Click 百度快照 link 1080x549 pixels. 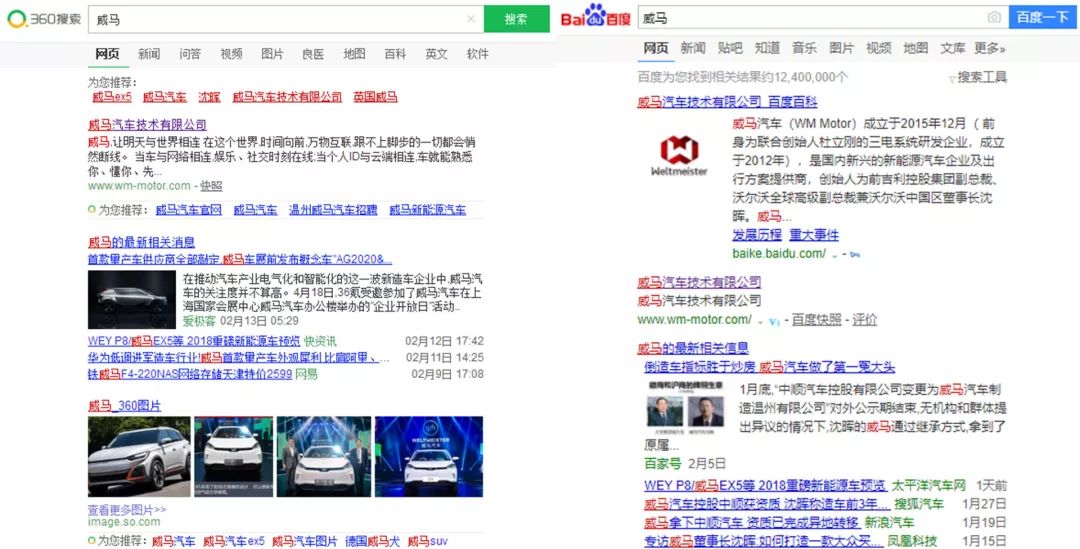816,320
